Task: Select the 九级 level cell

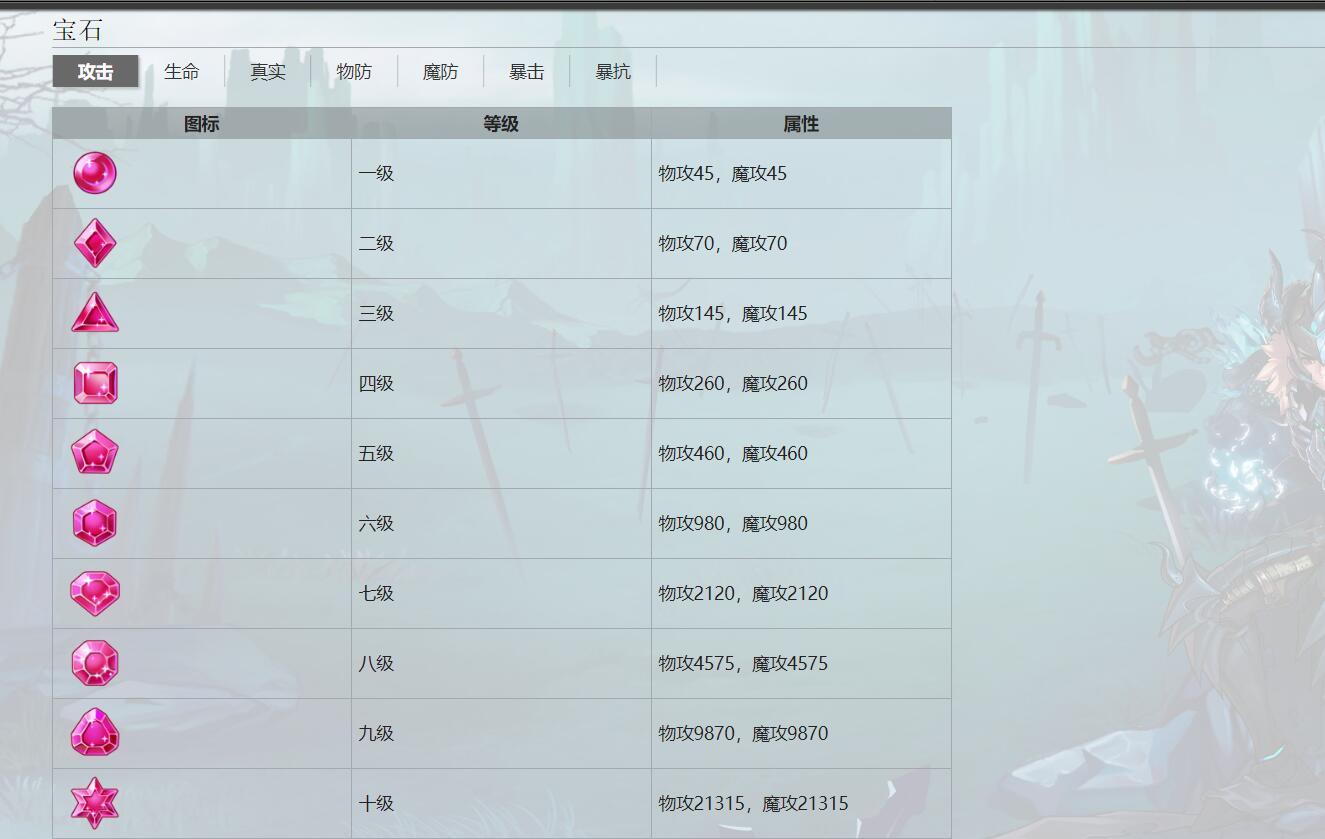Action: pyautogui.click(x=501, y=734)
